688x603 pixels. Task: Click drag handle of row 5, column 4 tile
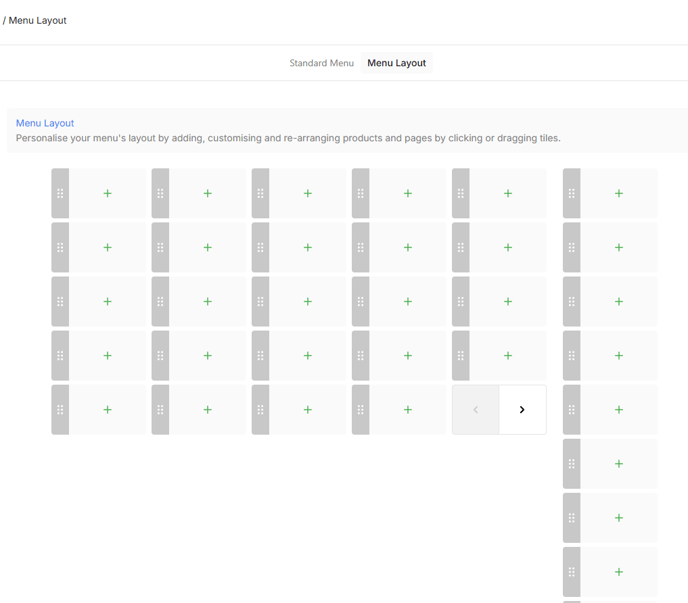coord(360,409)
